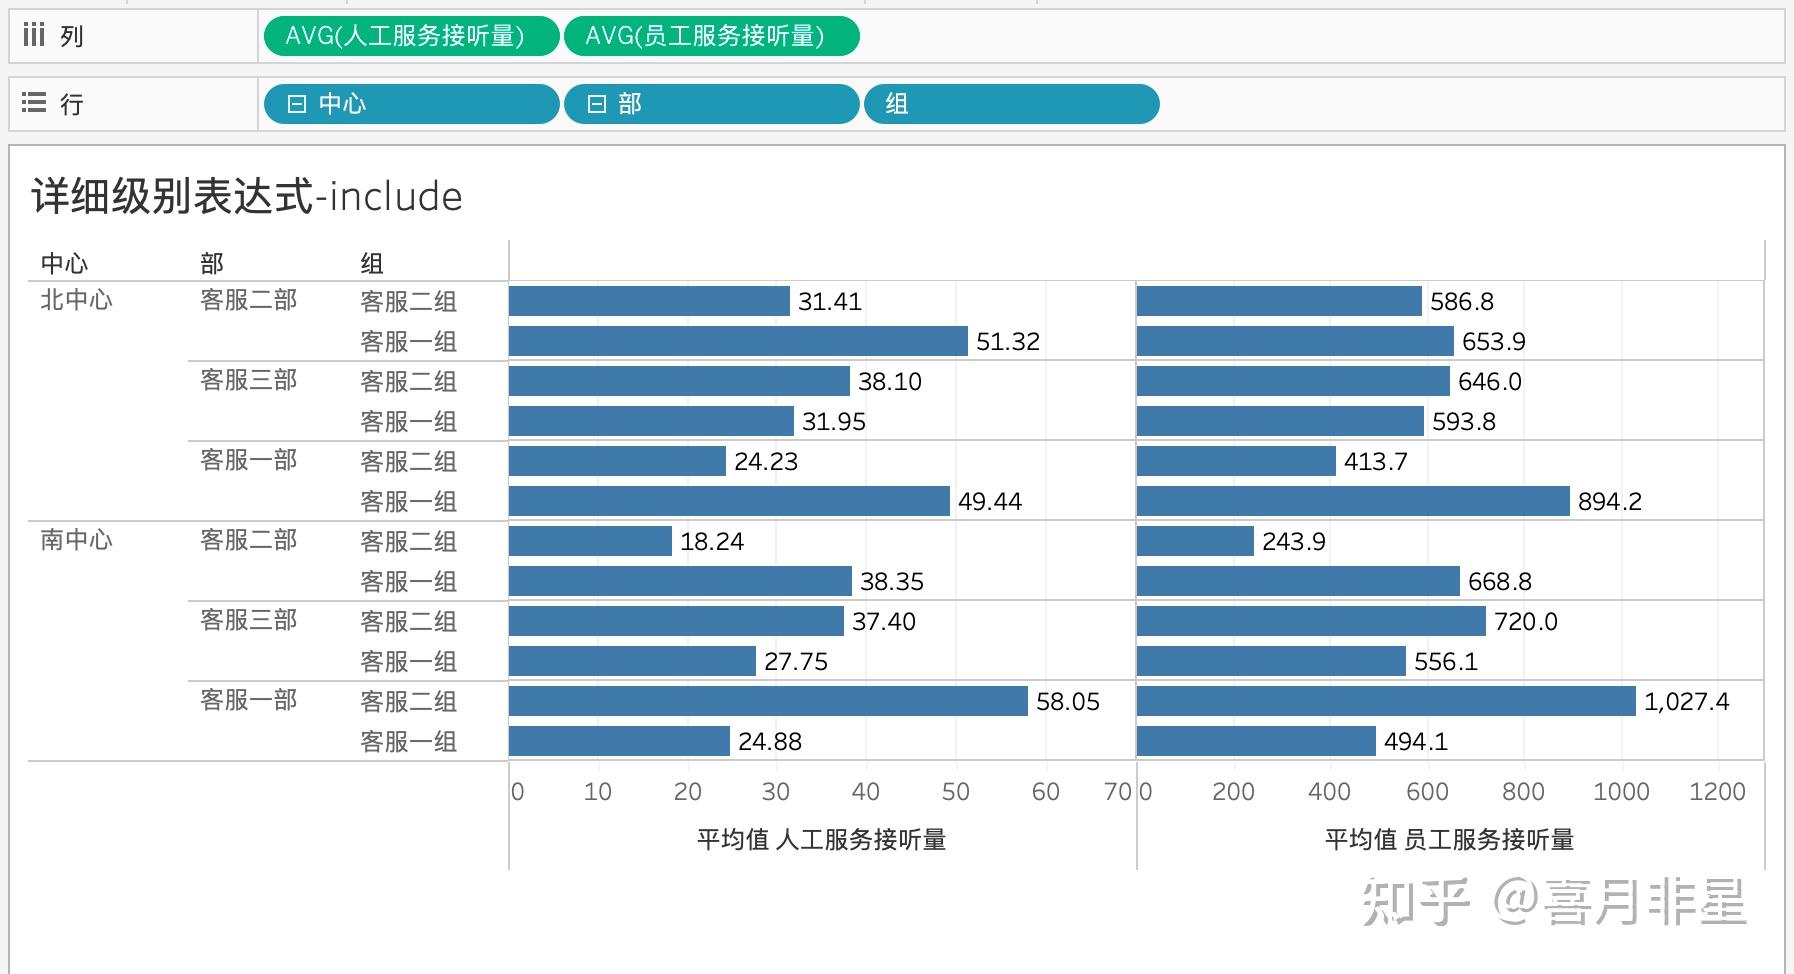The width and height of the screenshot is (1794, 974).
Task: Collapse the 中心 field pill hierarchy
Action: tap(297, 103)
